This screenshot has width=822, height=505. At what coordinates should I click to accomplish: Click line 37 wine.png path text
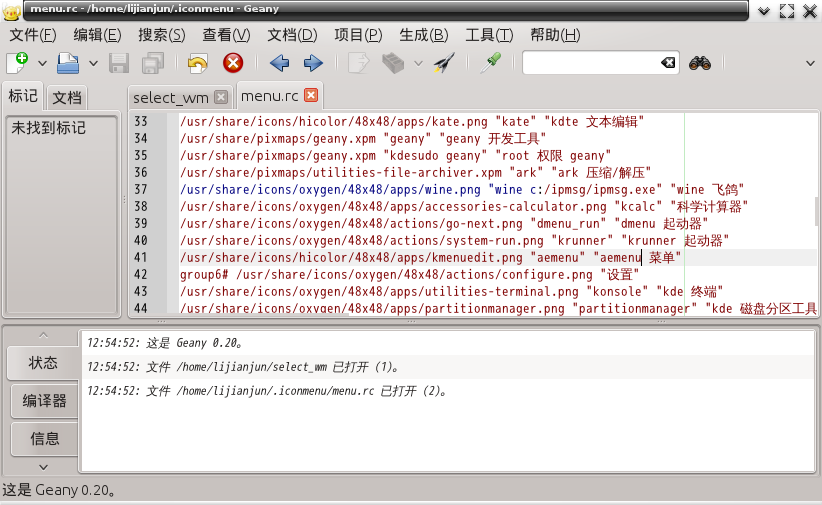pos(330,189)
